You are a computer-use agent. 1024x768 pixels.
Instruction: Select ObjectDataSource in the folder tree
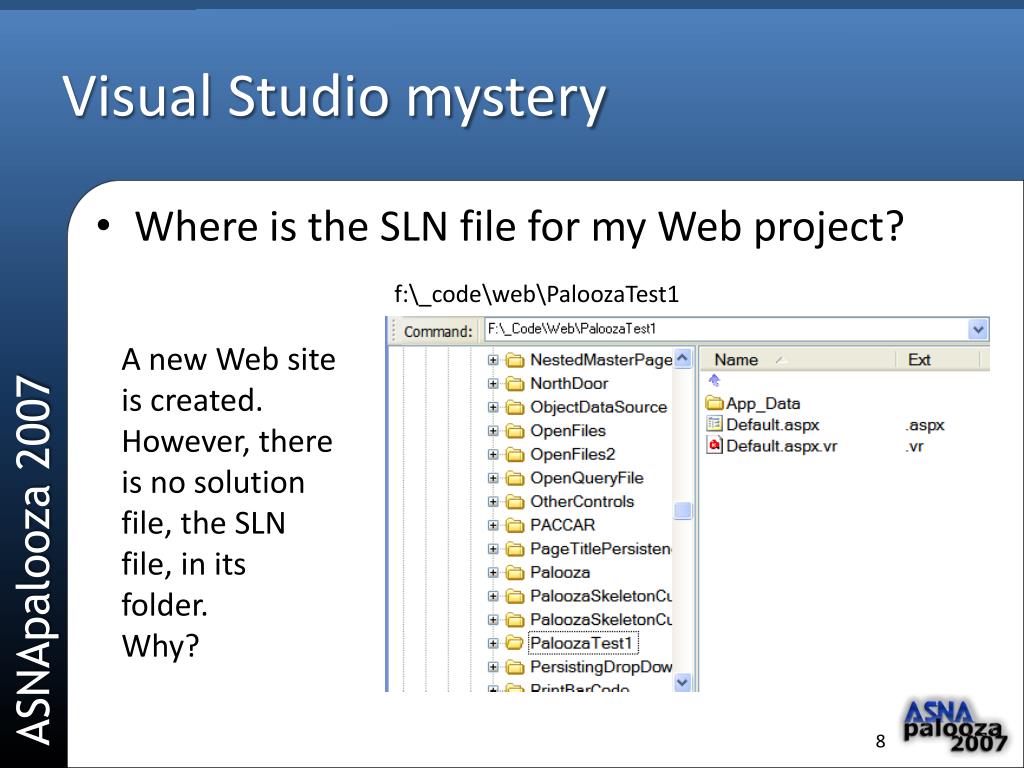pos(598,408)
